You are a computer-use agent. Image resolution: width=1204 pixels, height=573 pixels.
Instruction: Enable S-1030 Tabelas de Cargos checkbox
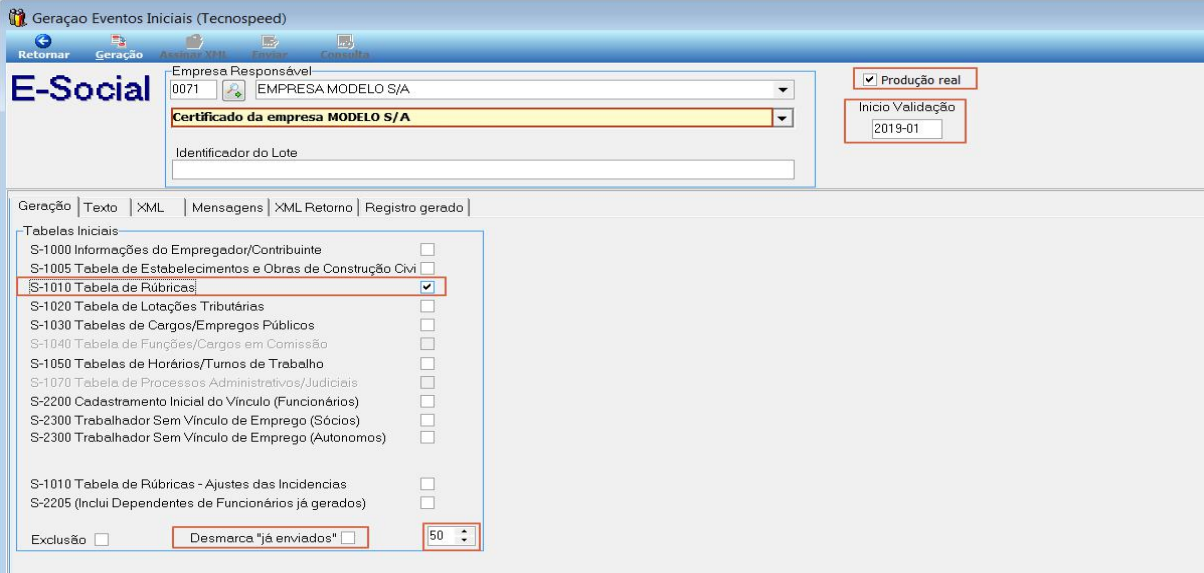(x=427, y=325)
